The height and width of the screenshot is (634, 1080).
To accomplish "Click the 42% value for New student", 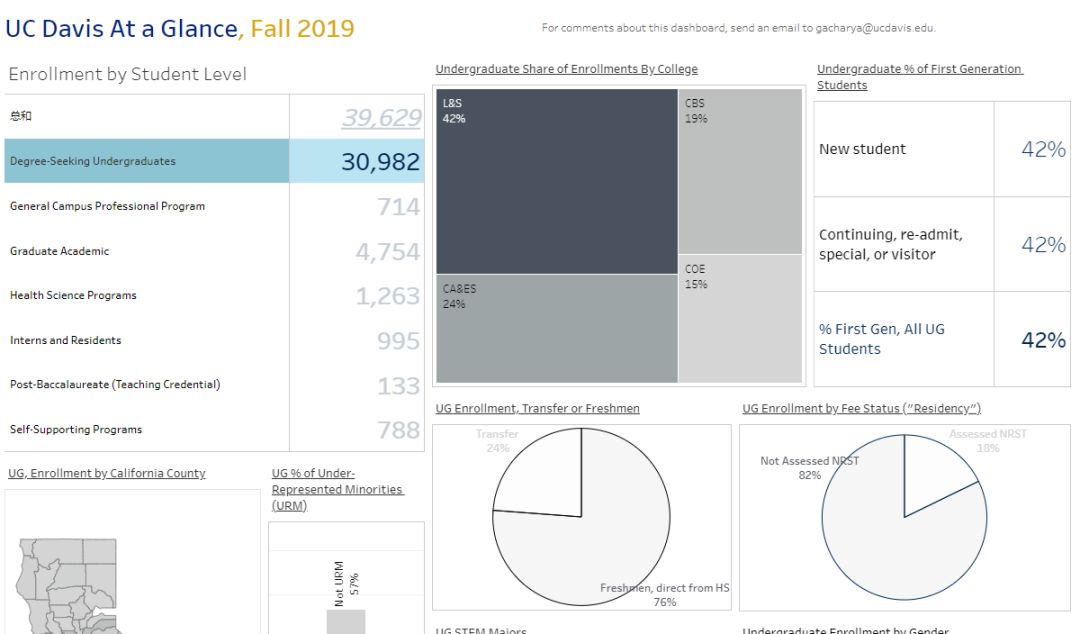I will 1043,150.
